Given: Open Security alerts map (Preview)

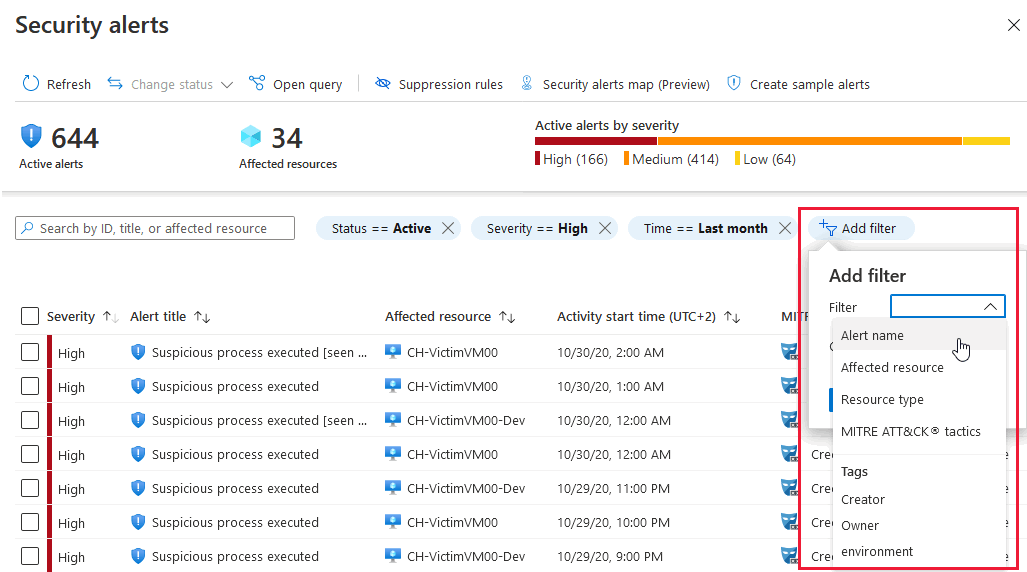Looking at the screenshot, I should [x=615, y=85].
